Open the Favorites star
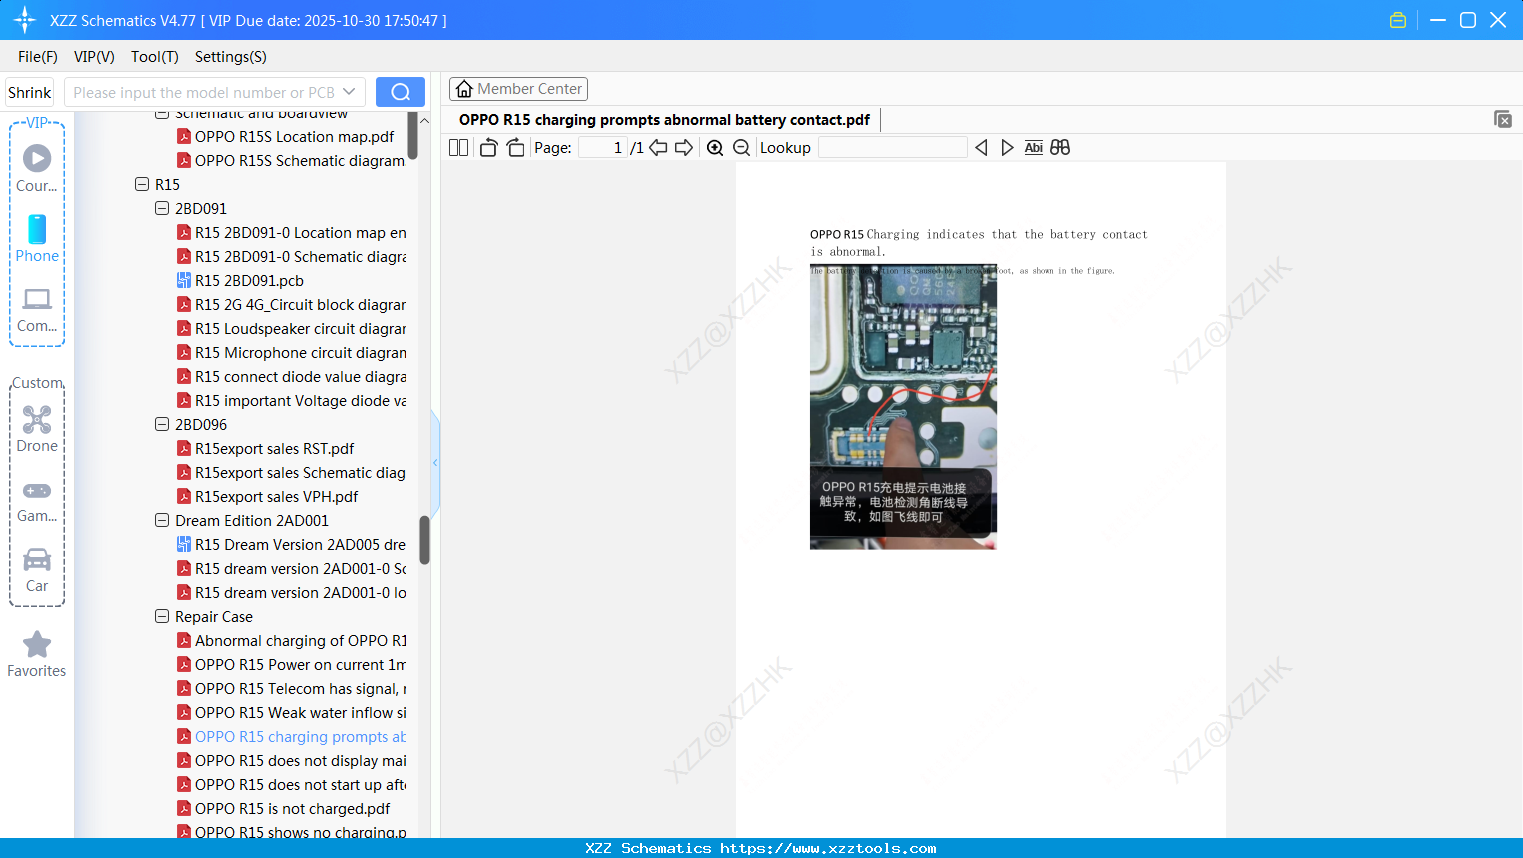The image size is (1523, 858). coord(37,654)
